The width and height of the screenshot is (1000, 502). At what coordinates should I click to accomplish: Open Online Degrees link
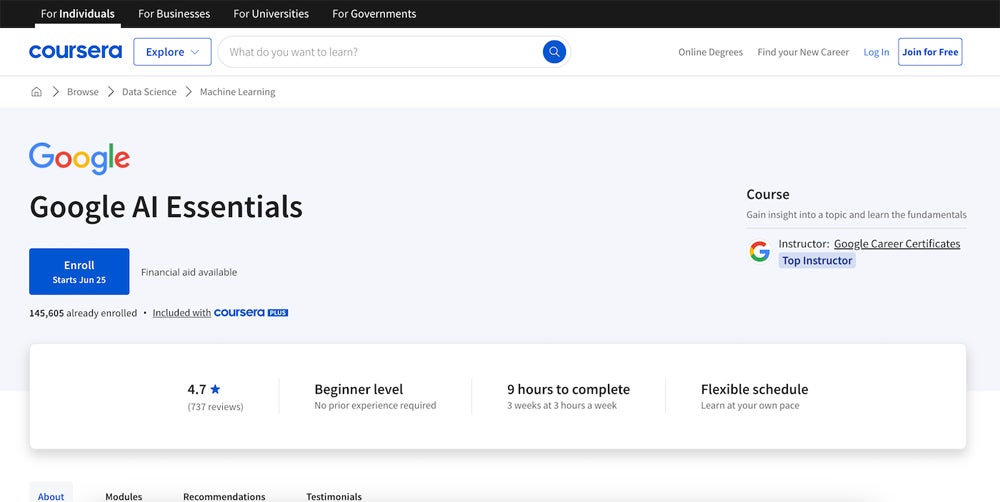710,52
